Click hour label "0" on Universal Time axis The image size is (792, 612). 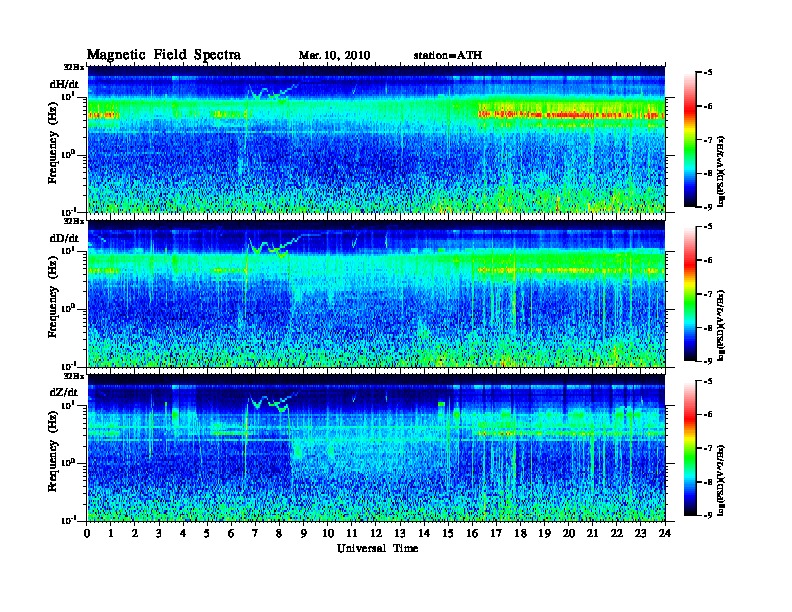tap(87, 533)
